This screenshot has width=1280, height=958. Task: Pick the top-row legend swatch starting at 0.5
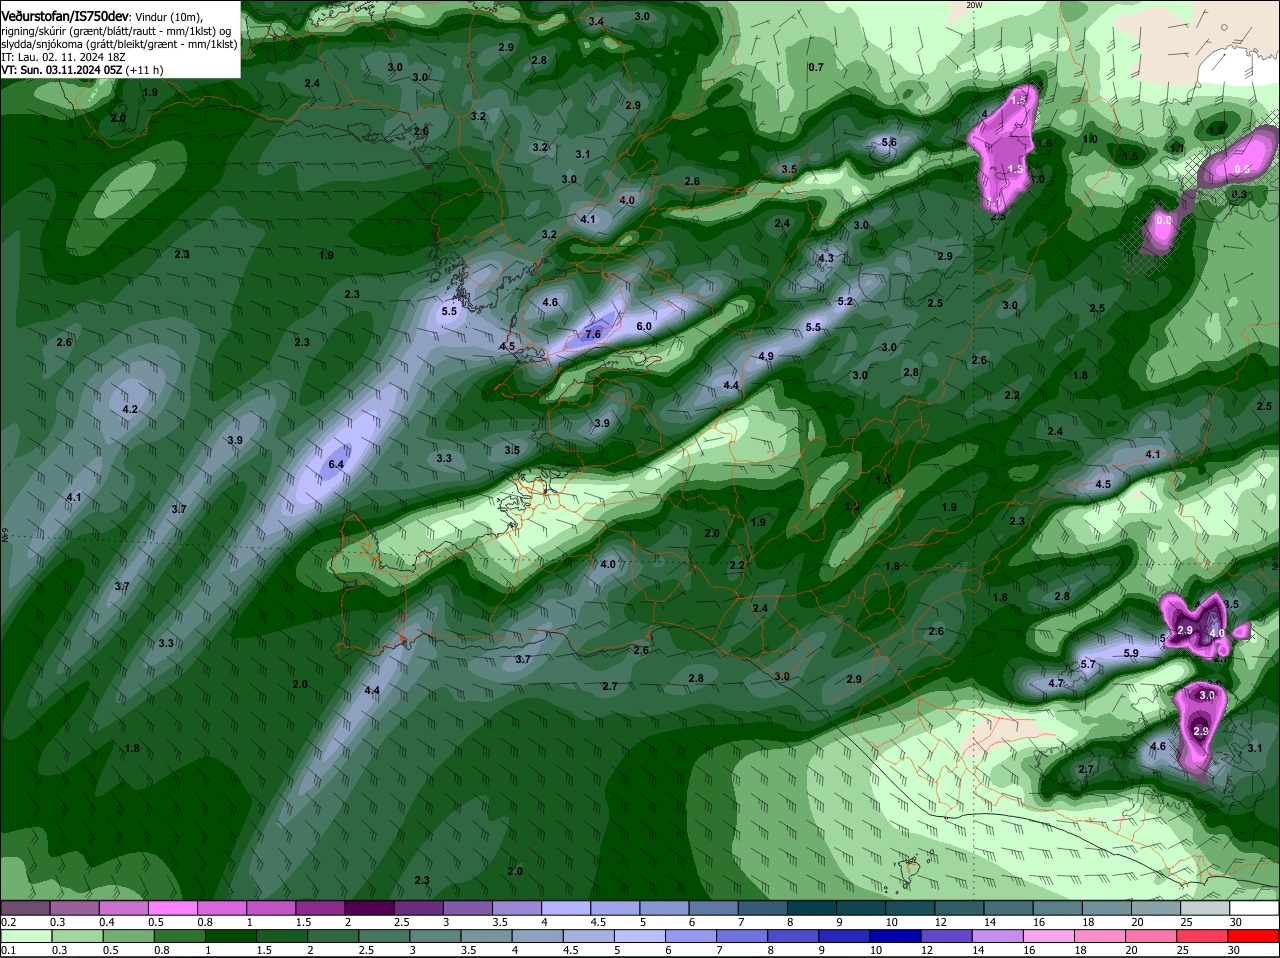pyautogui.click(x=172, y=908)
